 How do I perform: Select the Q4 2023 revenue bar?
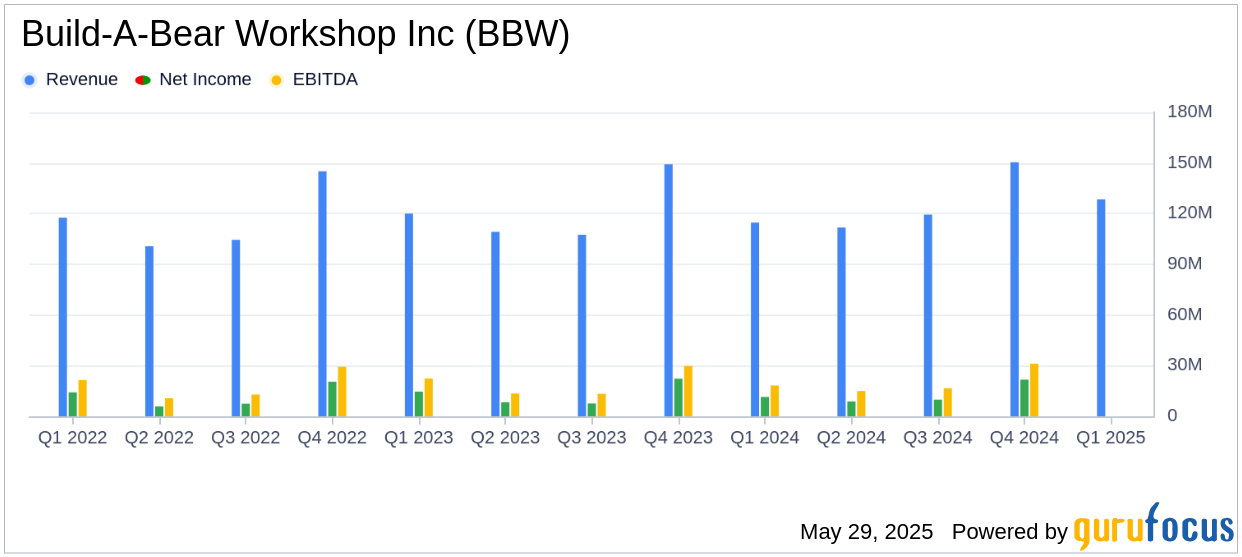coord(668,290)
